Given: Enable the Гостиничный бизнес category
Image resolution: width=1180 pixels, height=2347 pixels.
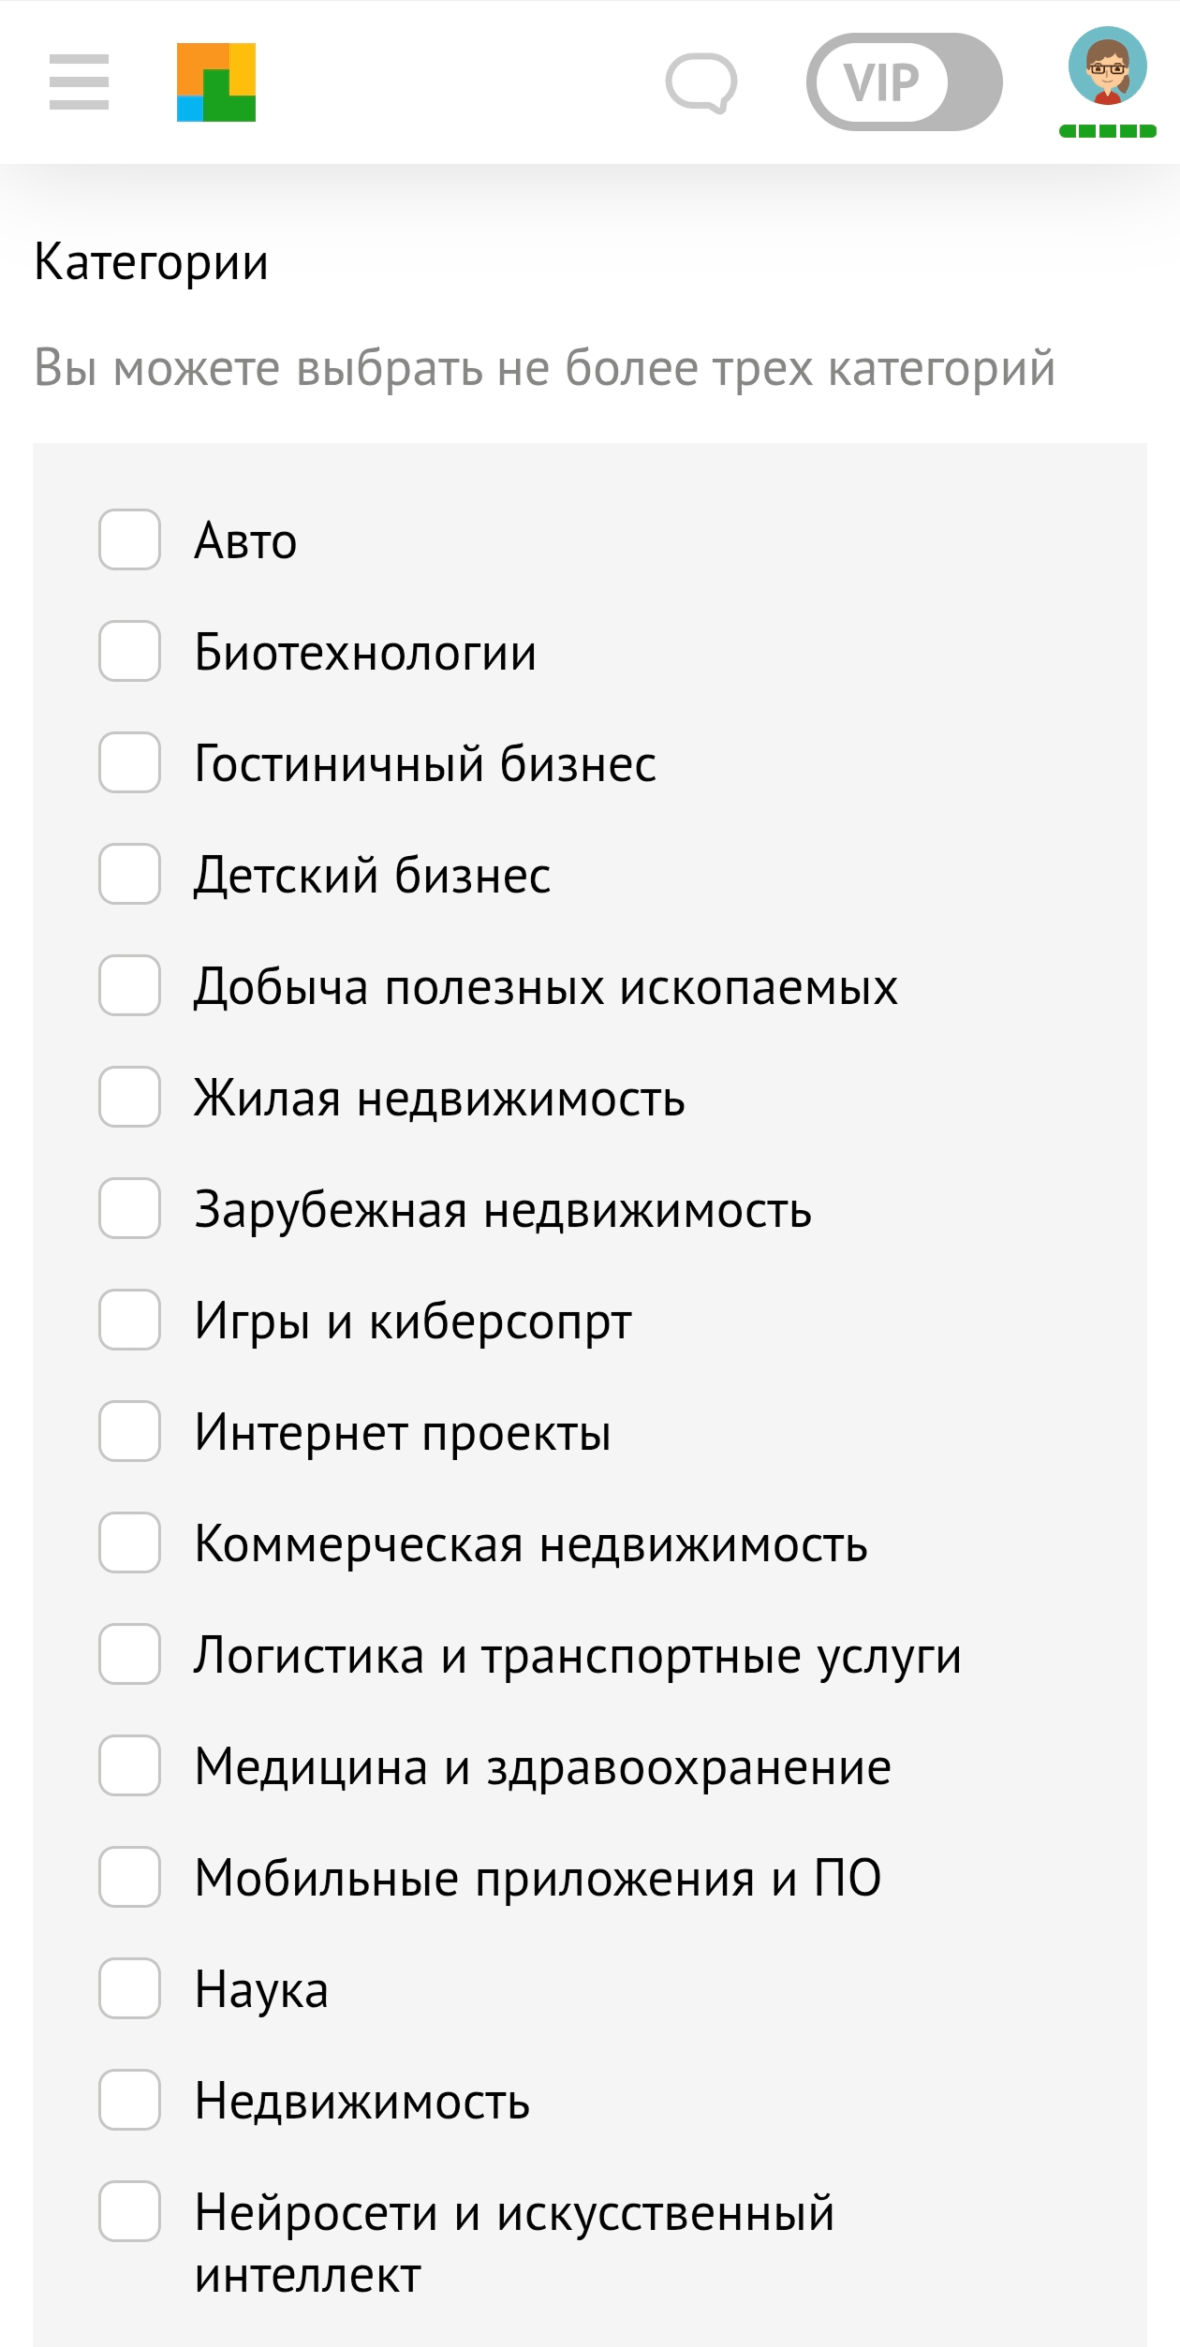Looking at the screenshot, I should (129, 765).
